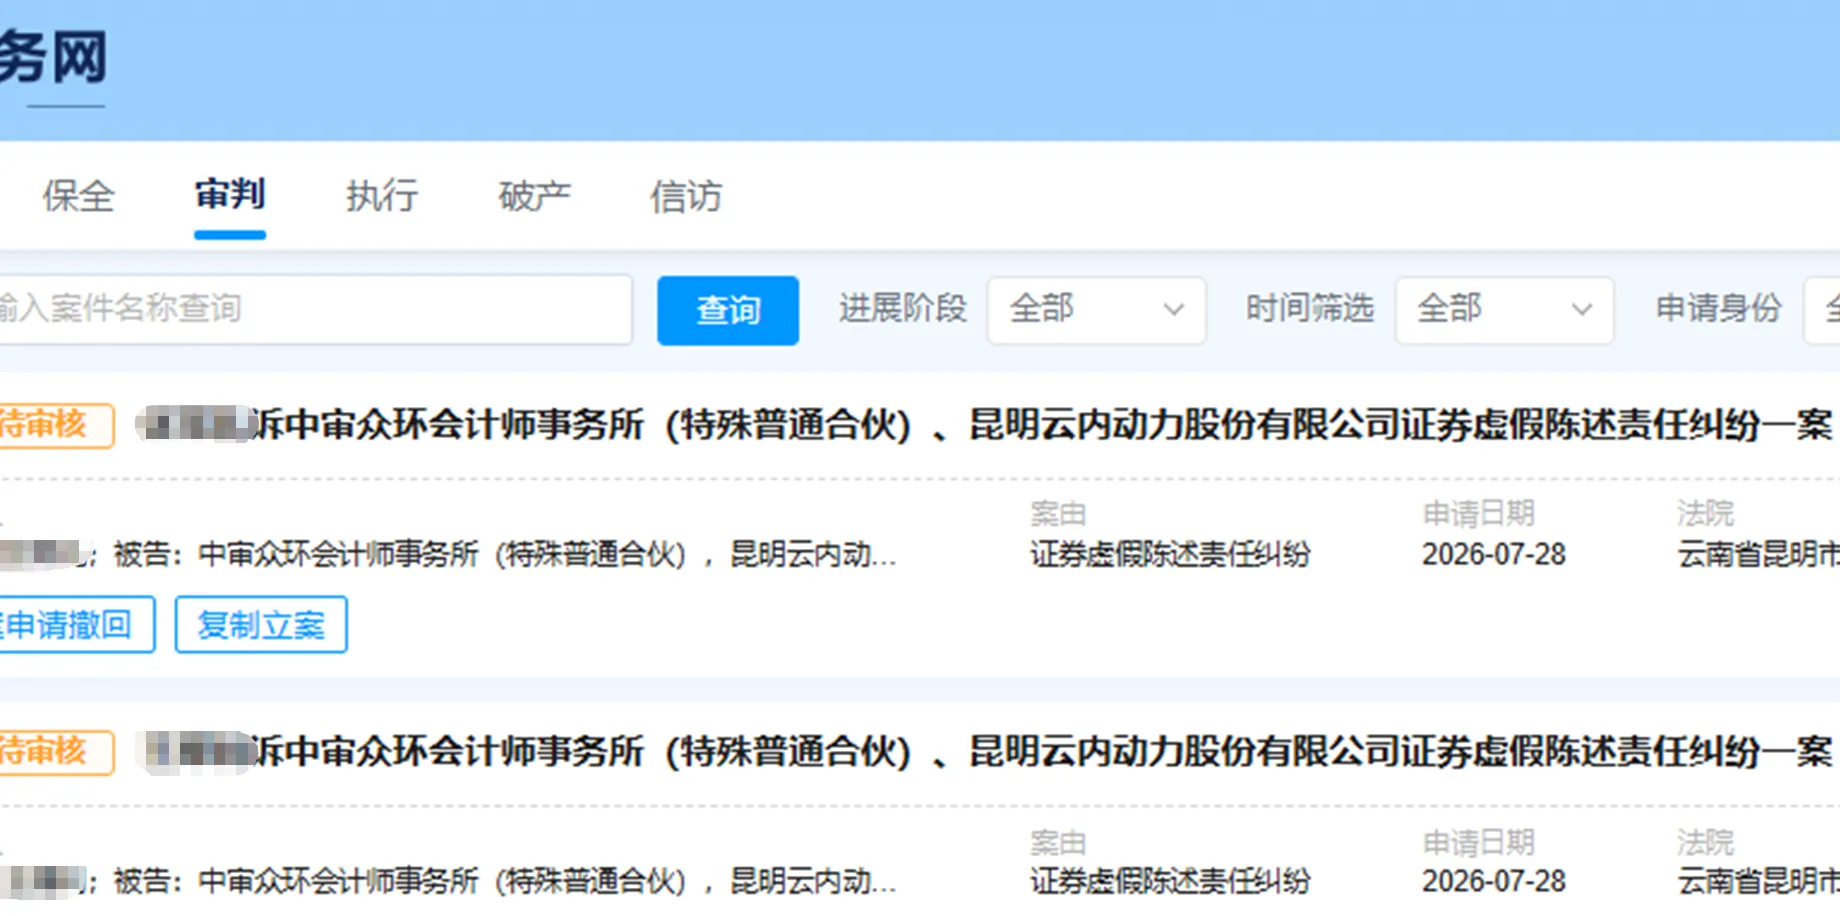Click first case's defendant 被告 description
1840x916 pixels.
505,554
